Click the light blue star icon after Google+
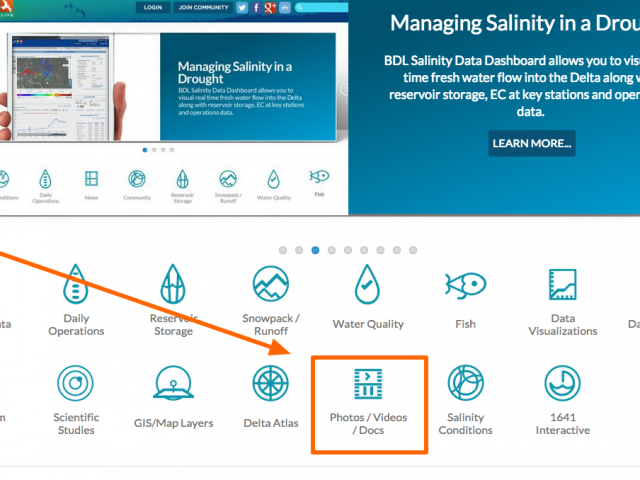Image resolution: width=640 pixels, height=480 pixels. pos(285,7)
